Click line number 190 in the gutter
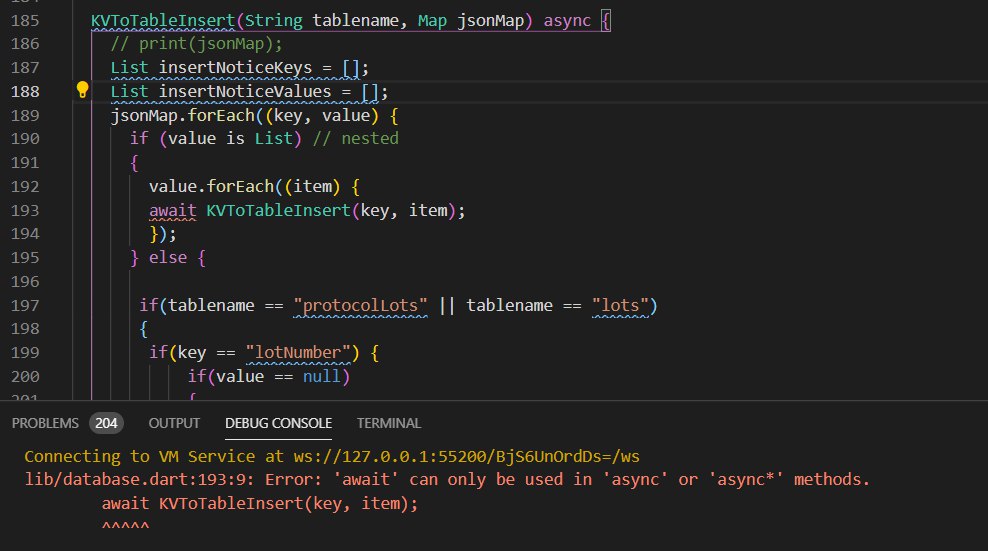 [25, 139]
